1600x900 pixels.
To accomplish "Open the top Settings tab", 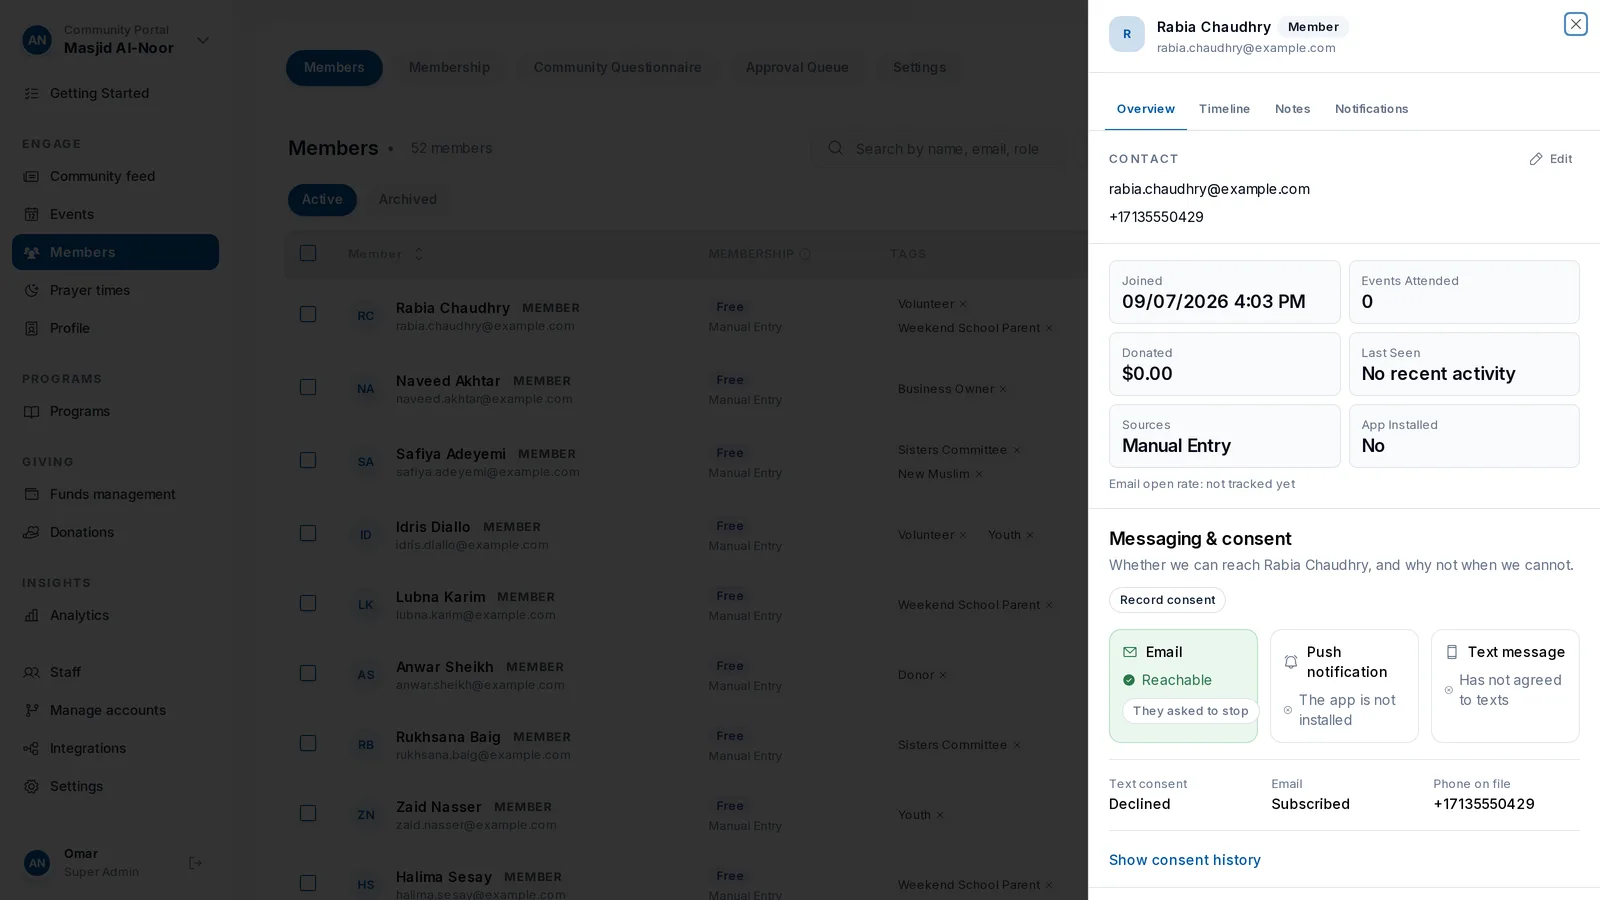I will click(x=919, y=67).
